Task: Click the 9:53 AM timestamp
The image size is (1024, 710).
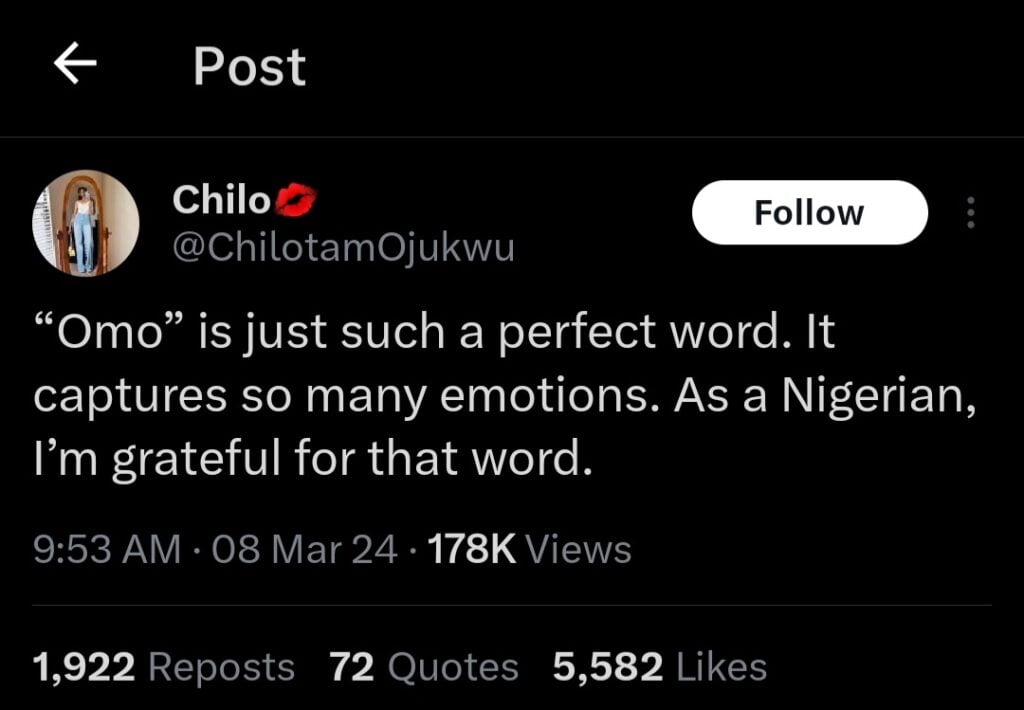Action: (x=107, y=549)
